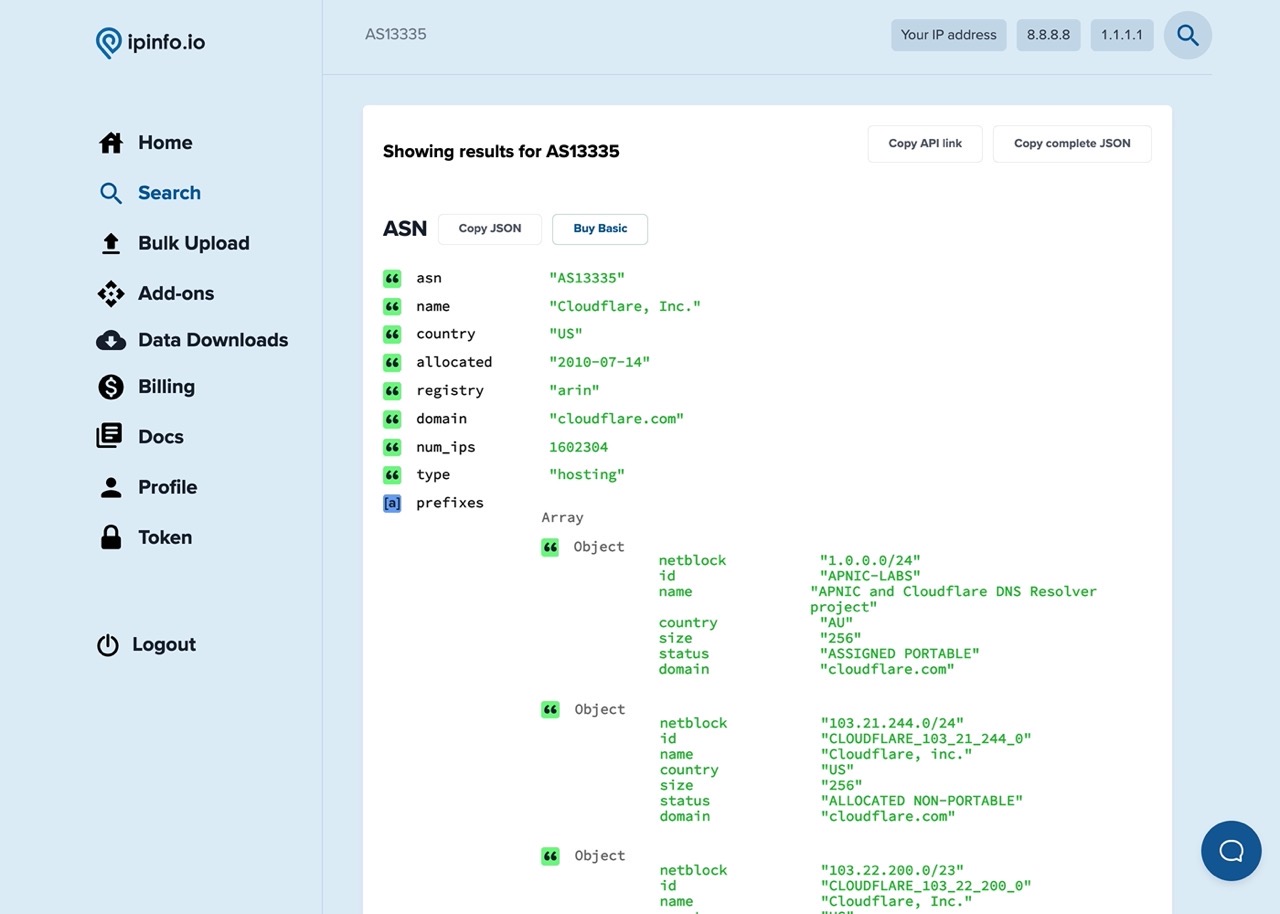The image size is (1280, 914).
Task: Click the Search magnifier sidebar icon
Action: point(111,193)
